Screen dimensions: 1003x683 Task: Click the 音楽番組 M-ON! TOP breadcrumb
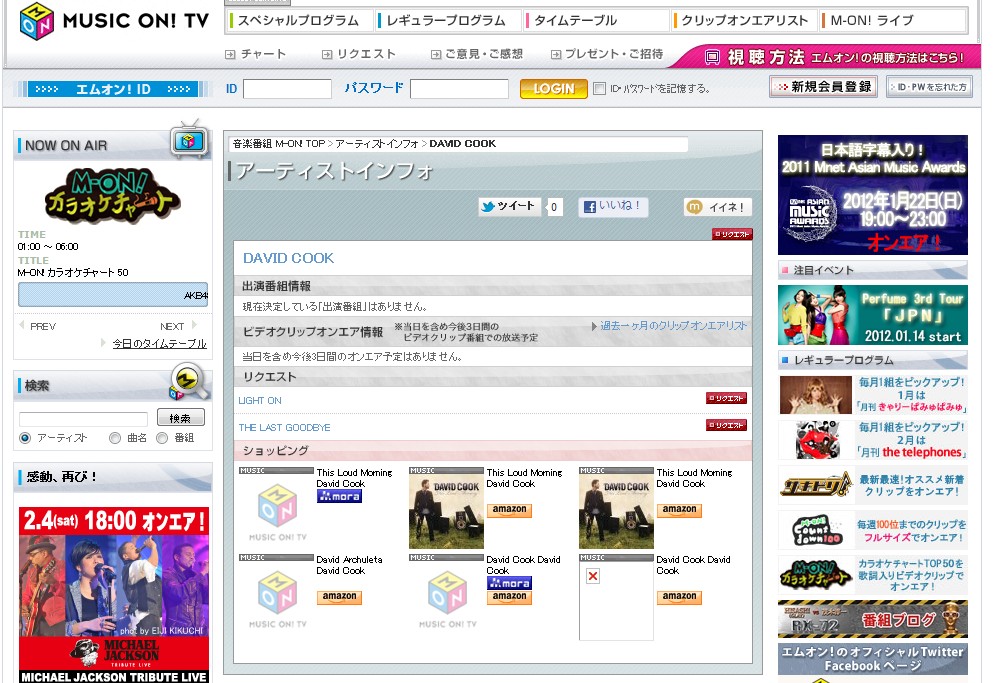click(x=279, y=144)
